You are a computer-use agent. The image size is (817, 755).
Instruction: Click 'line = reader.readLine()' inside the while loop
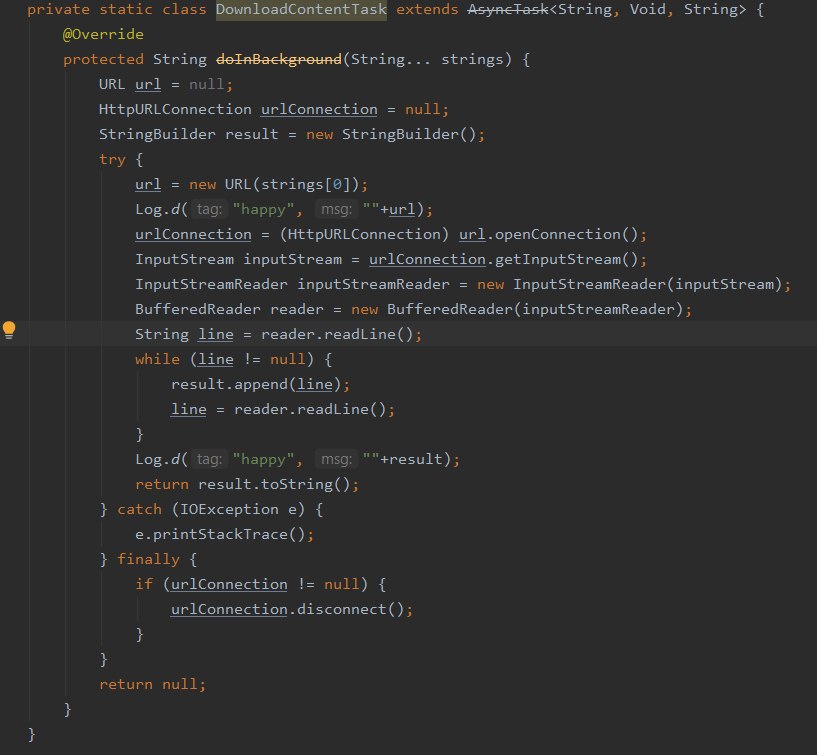tap(283, 410)
